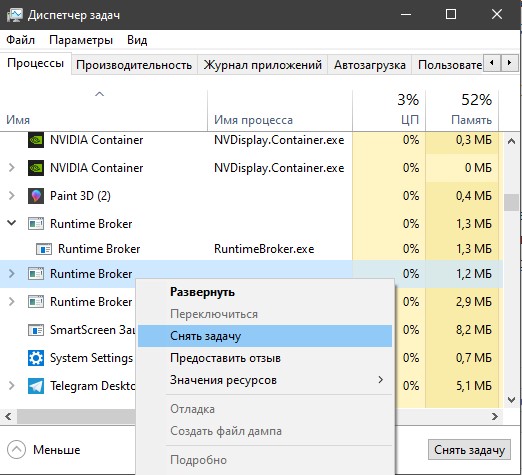Expand the Telegram Desktop group
522x475 pixels.
[x=11, y=386]
